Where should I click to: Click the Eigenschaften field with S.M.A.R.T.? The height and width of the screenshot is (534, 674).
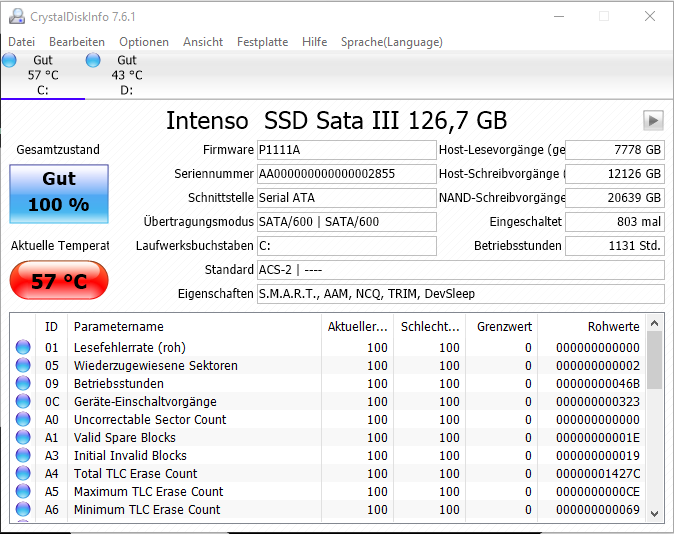pyautogui.click(x=461, y=294)
